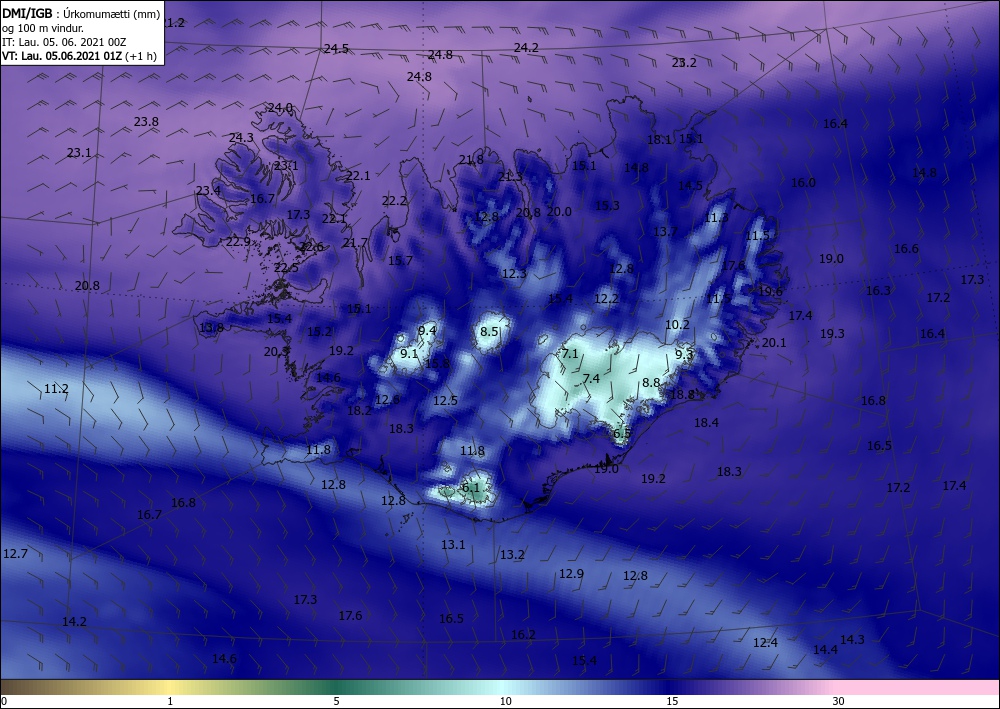Click the map value 23.2
Viewport: 1000px width, 709px height.
[684, 62]
